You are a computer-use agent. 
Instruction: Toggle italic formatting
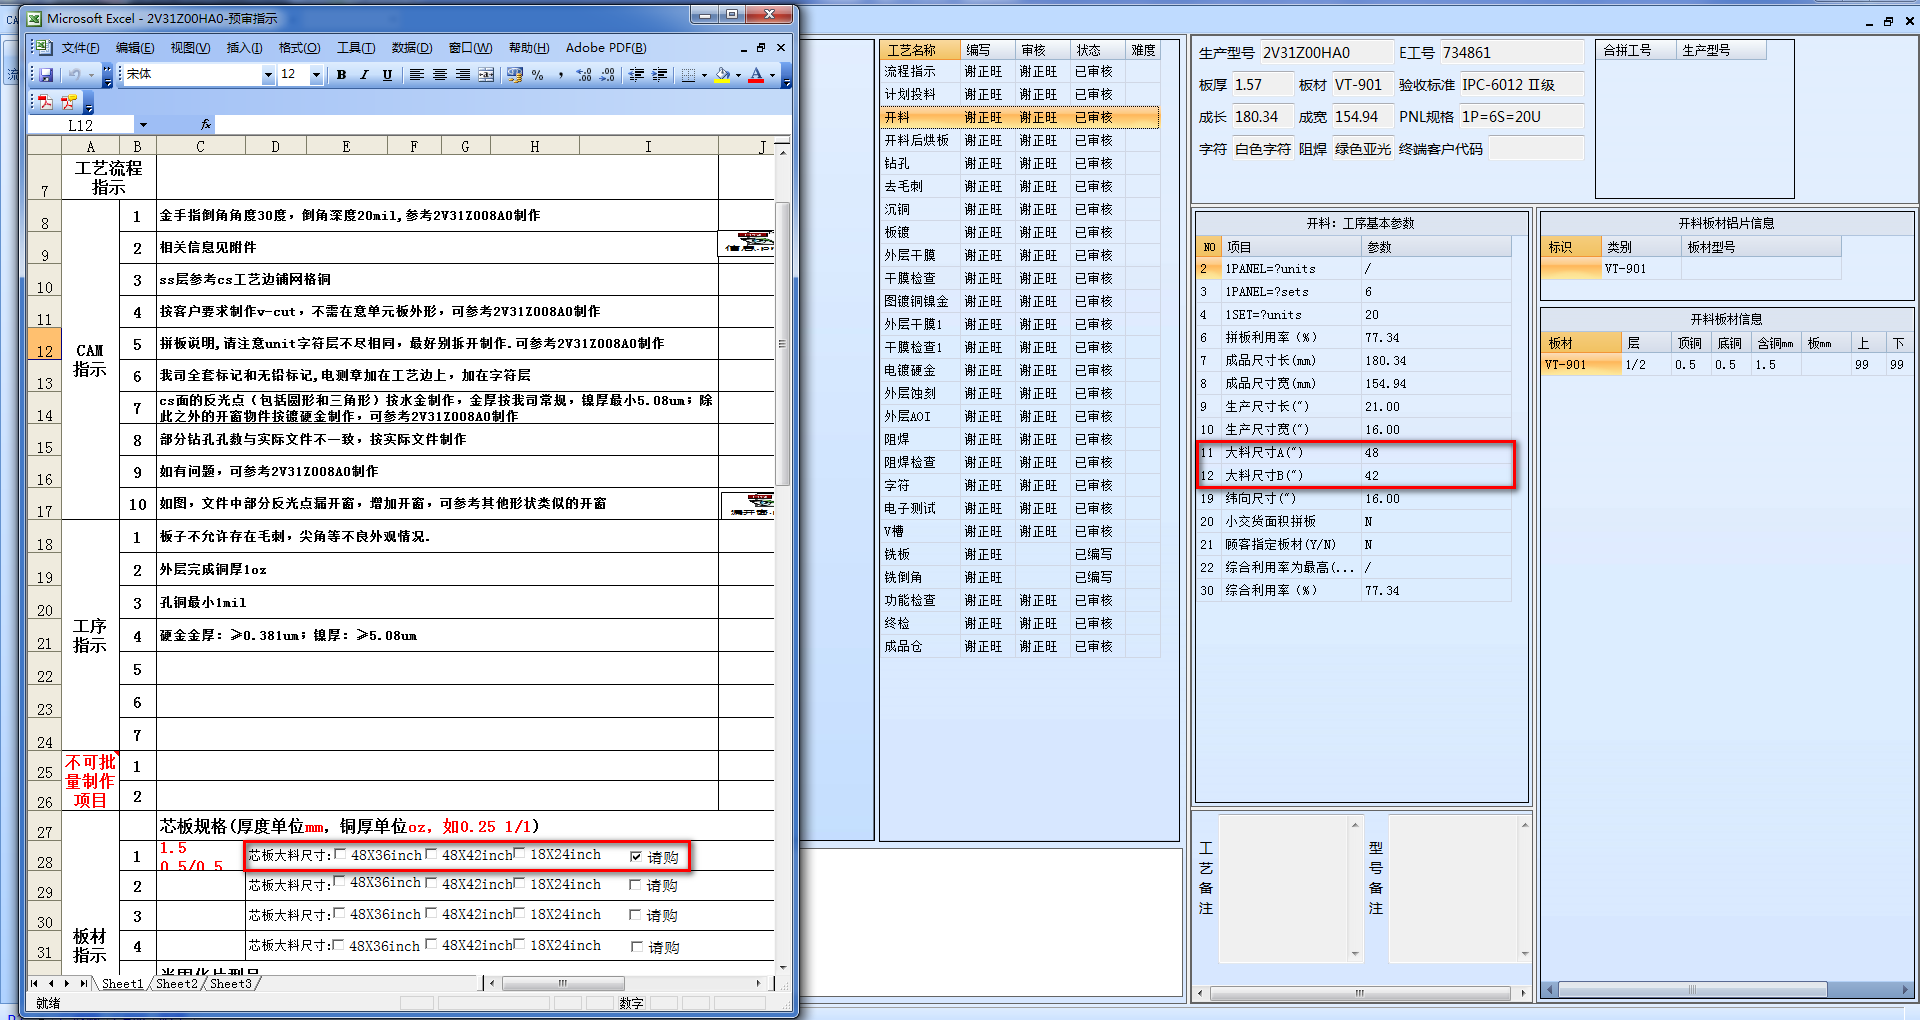364,75
